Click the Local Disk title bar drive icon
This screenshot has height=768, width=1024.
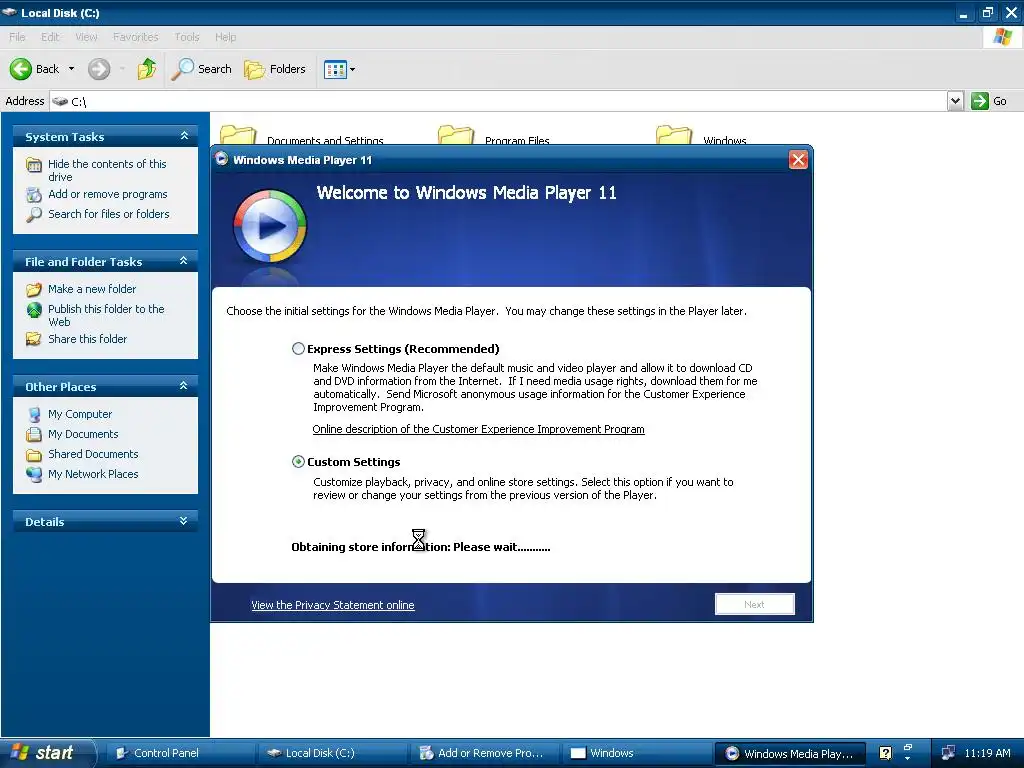click(x=10, y=12)
